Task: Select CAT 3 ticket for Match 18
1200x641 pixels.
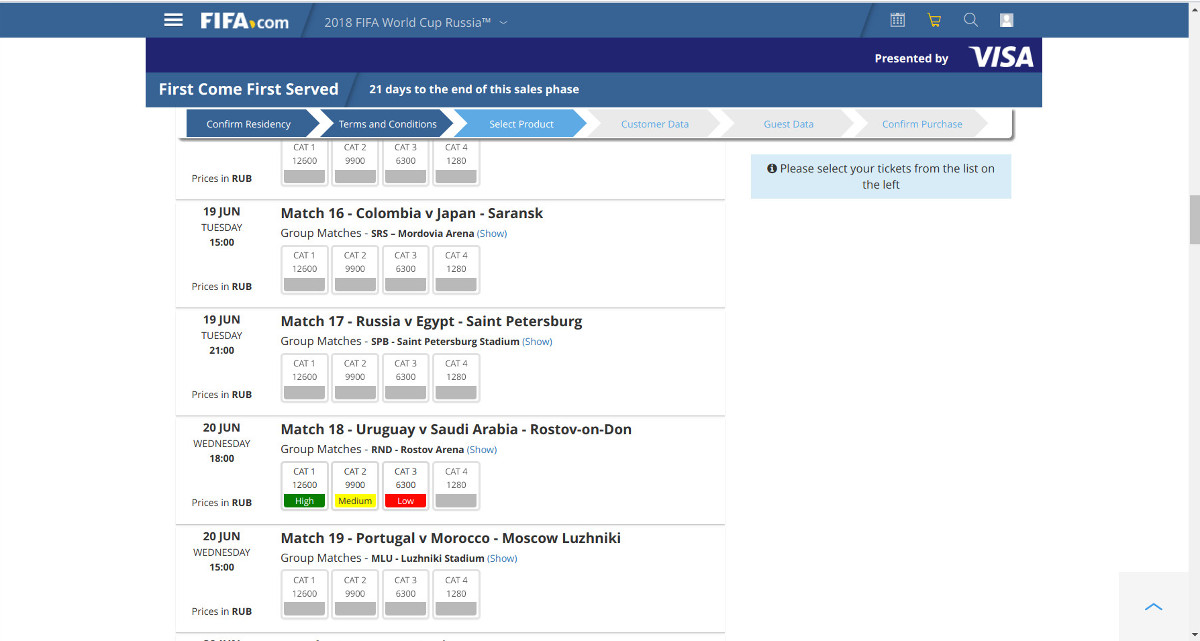Action: click(405, 486)
